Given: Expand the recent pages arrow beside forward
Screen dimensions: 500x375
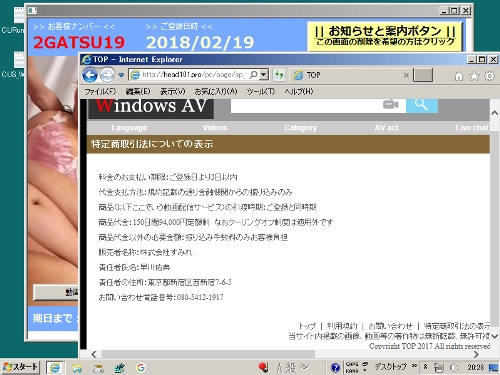Looking at the screenshot, I should click(x=121, y=75).
